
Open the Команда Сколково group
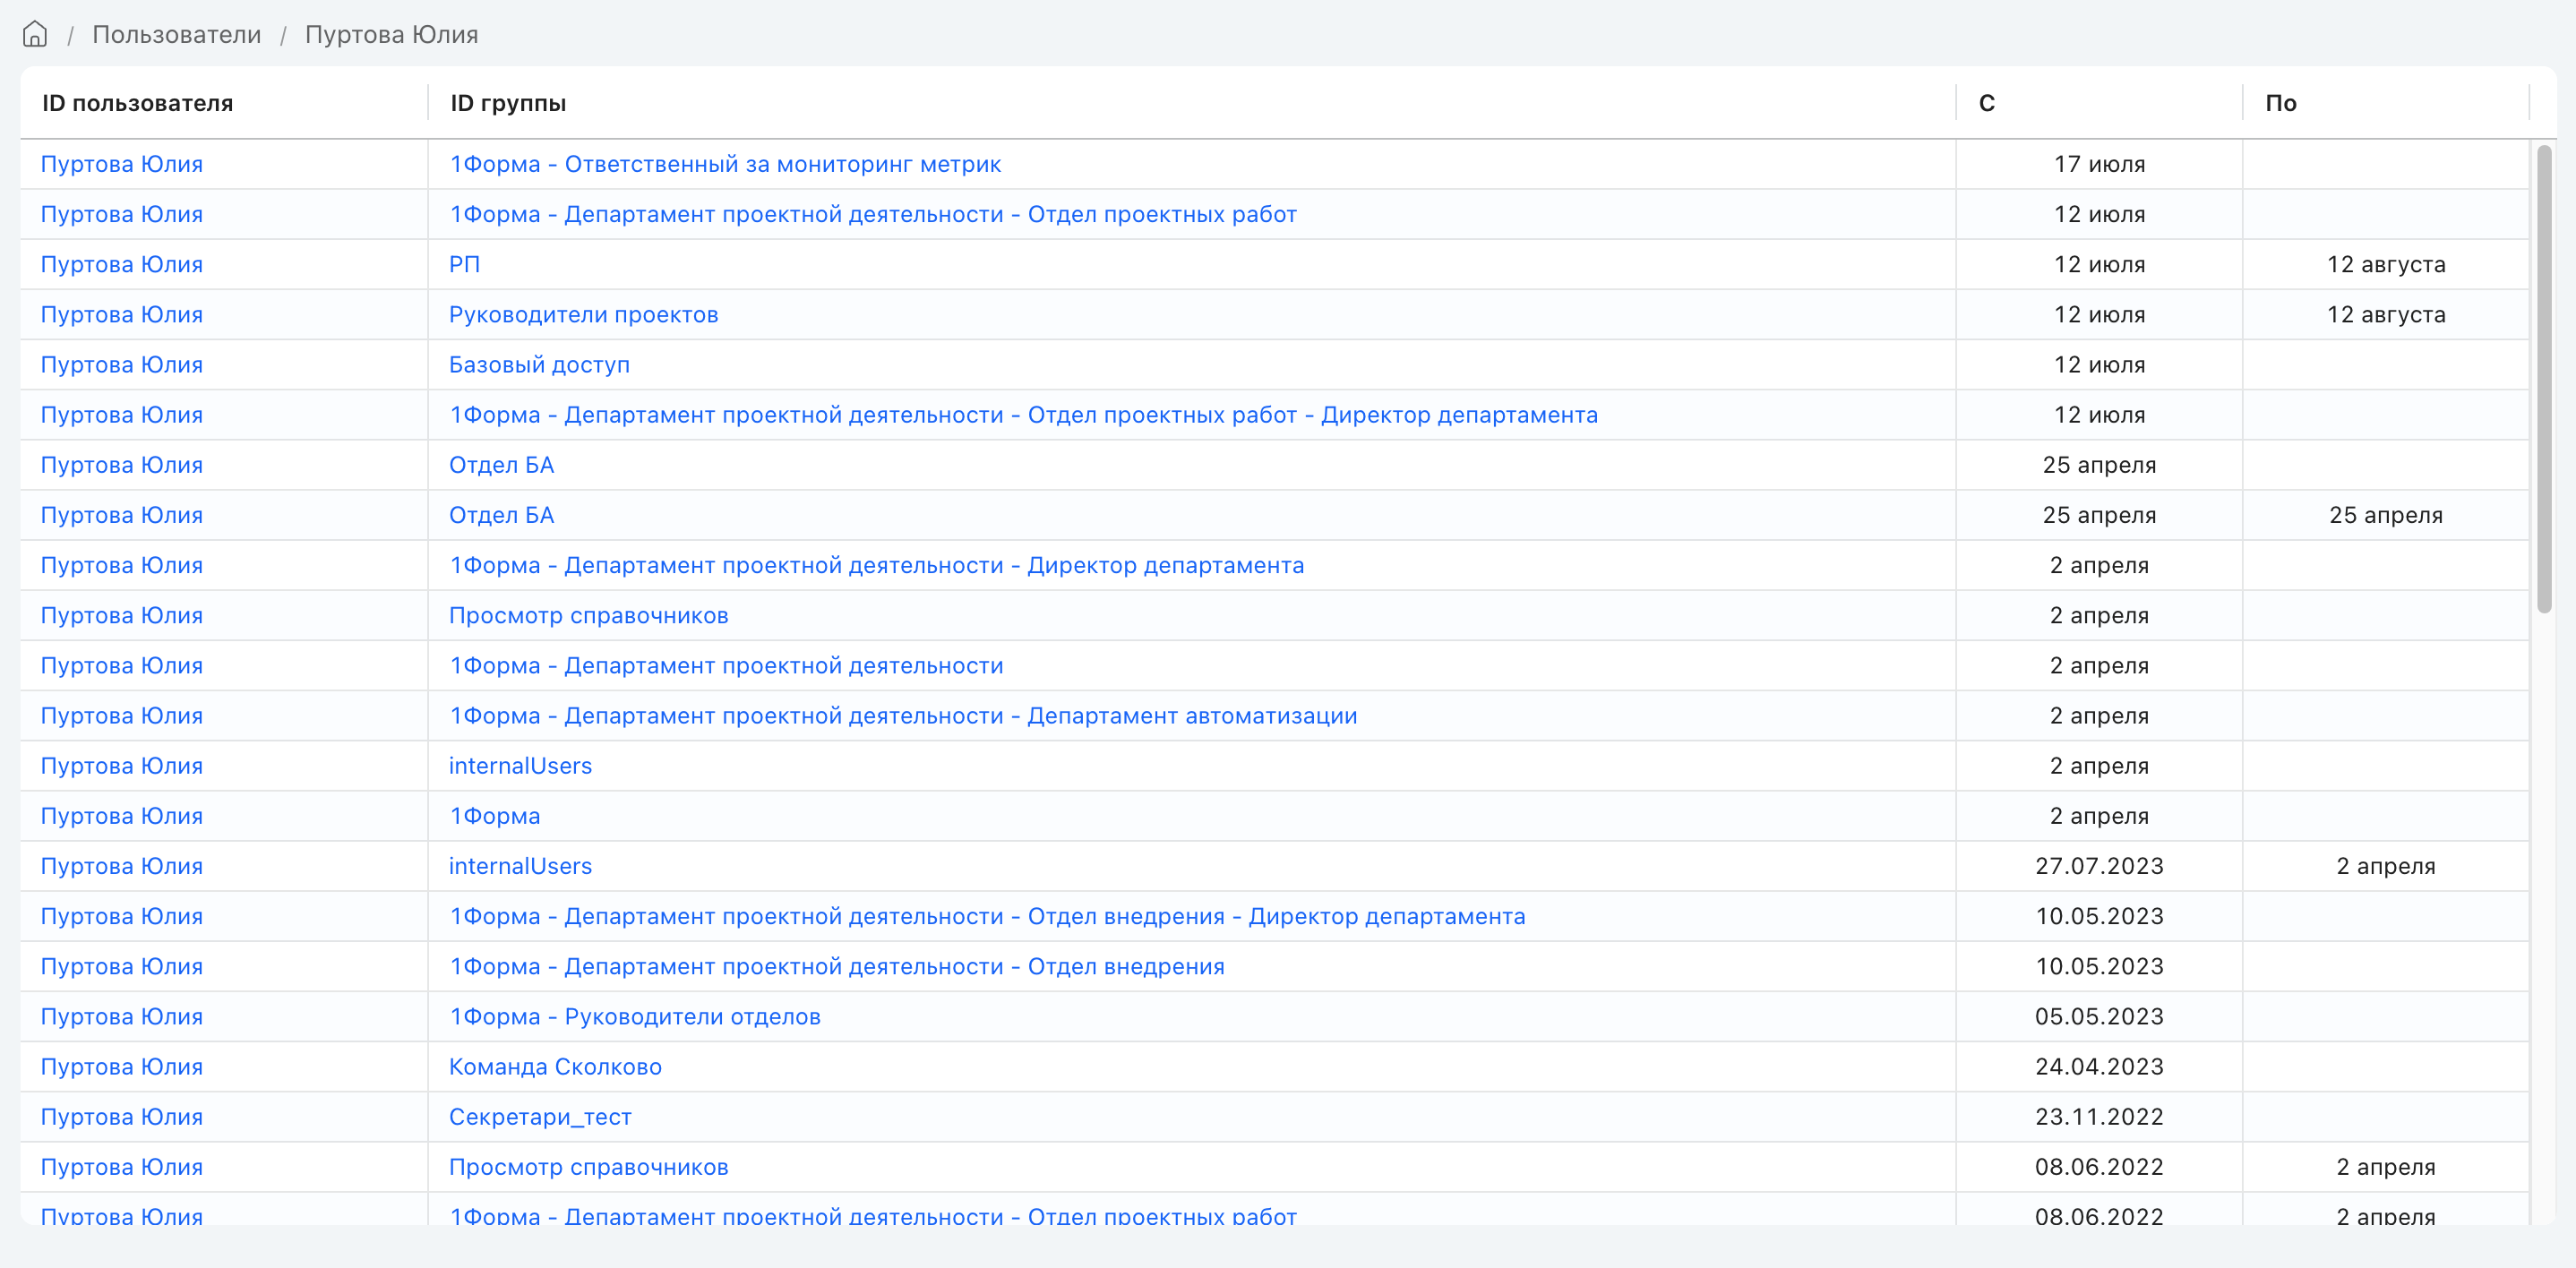[x=555, y=1066]
